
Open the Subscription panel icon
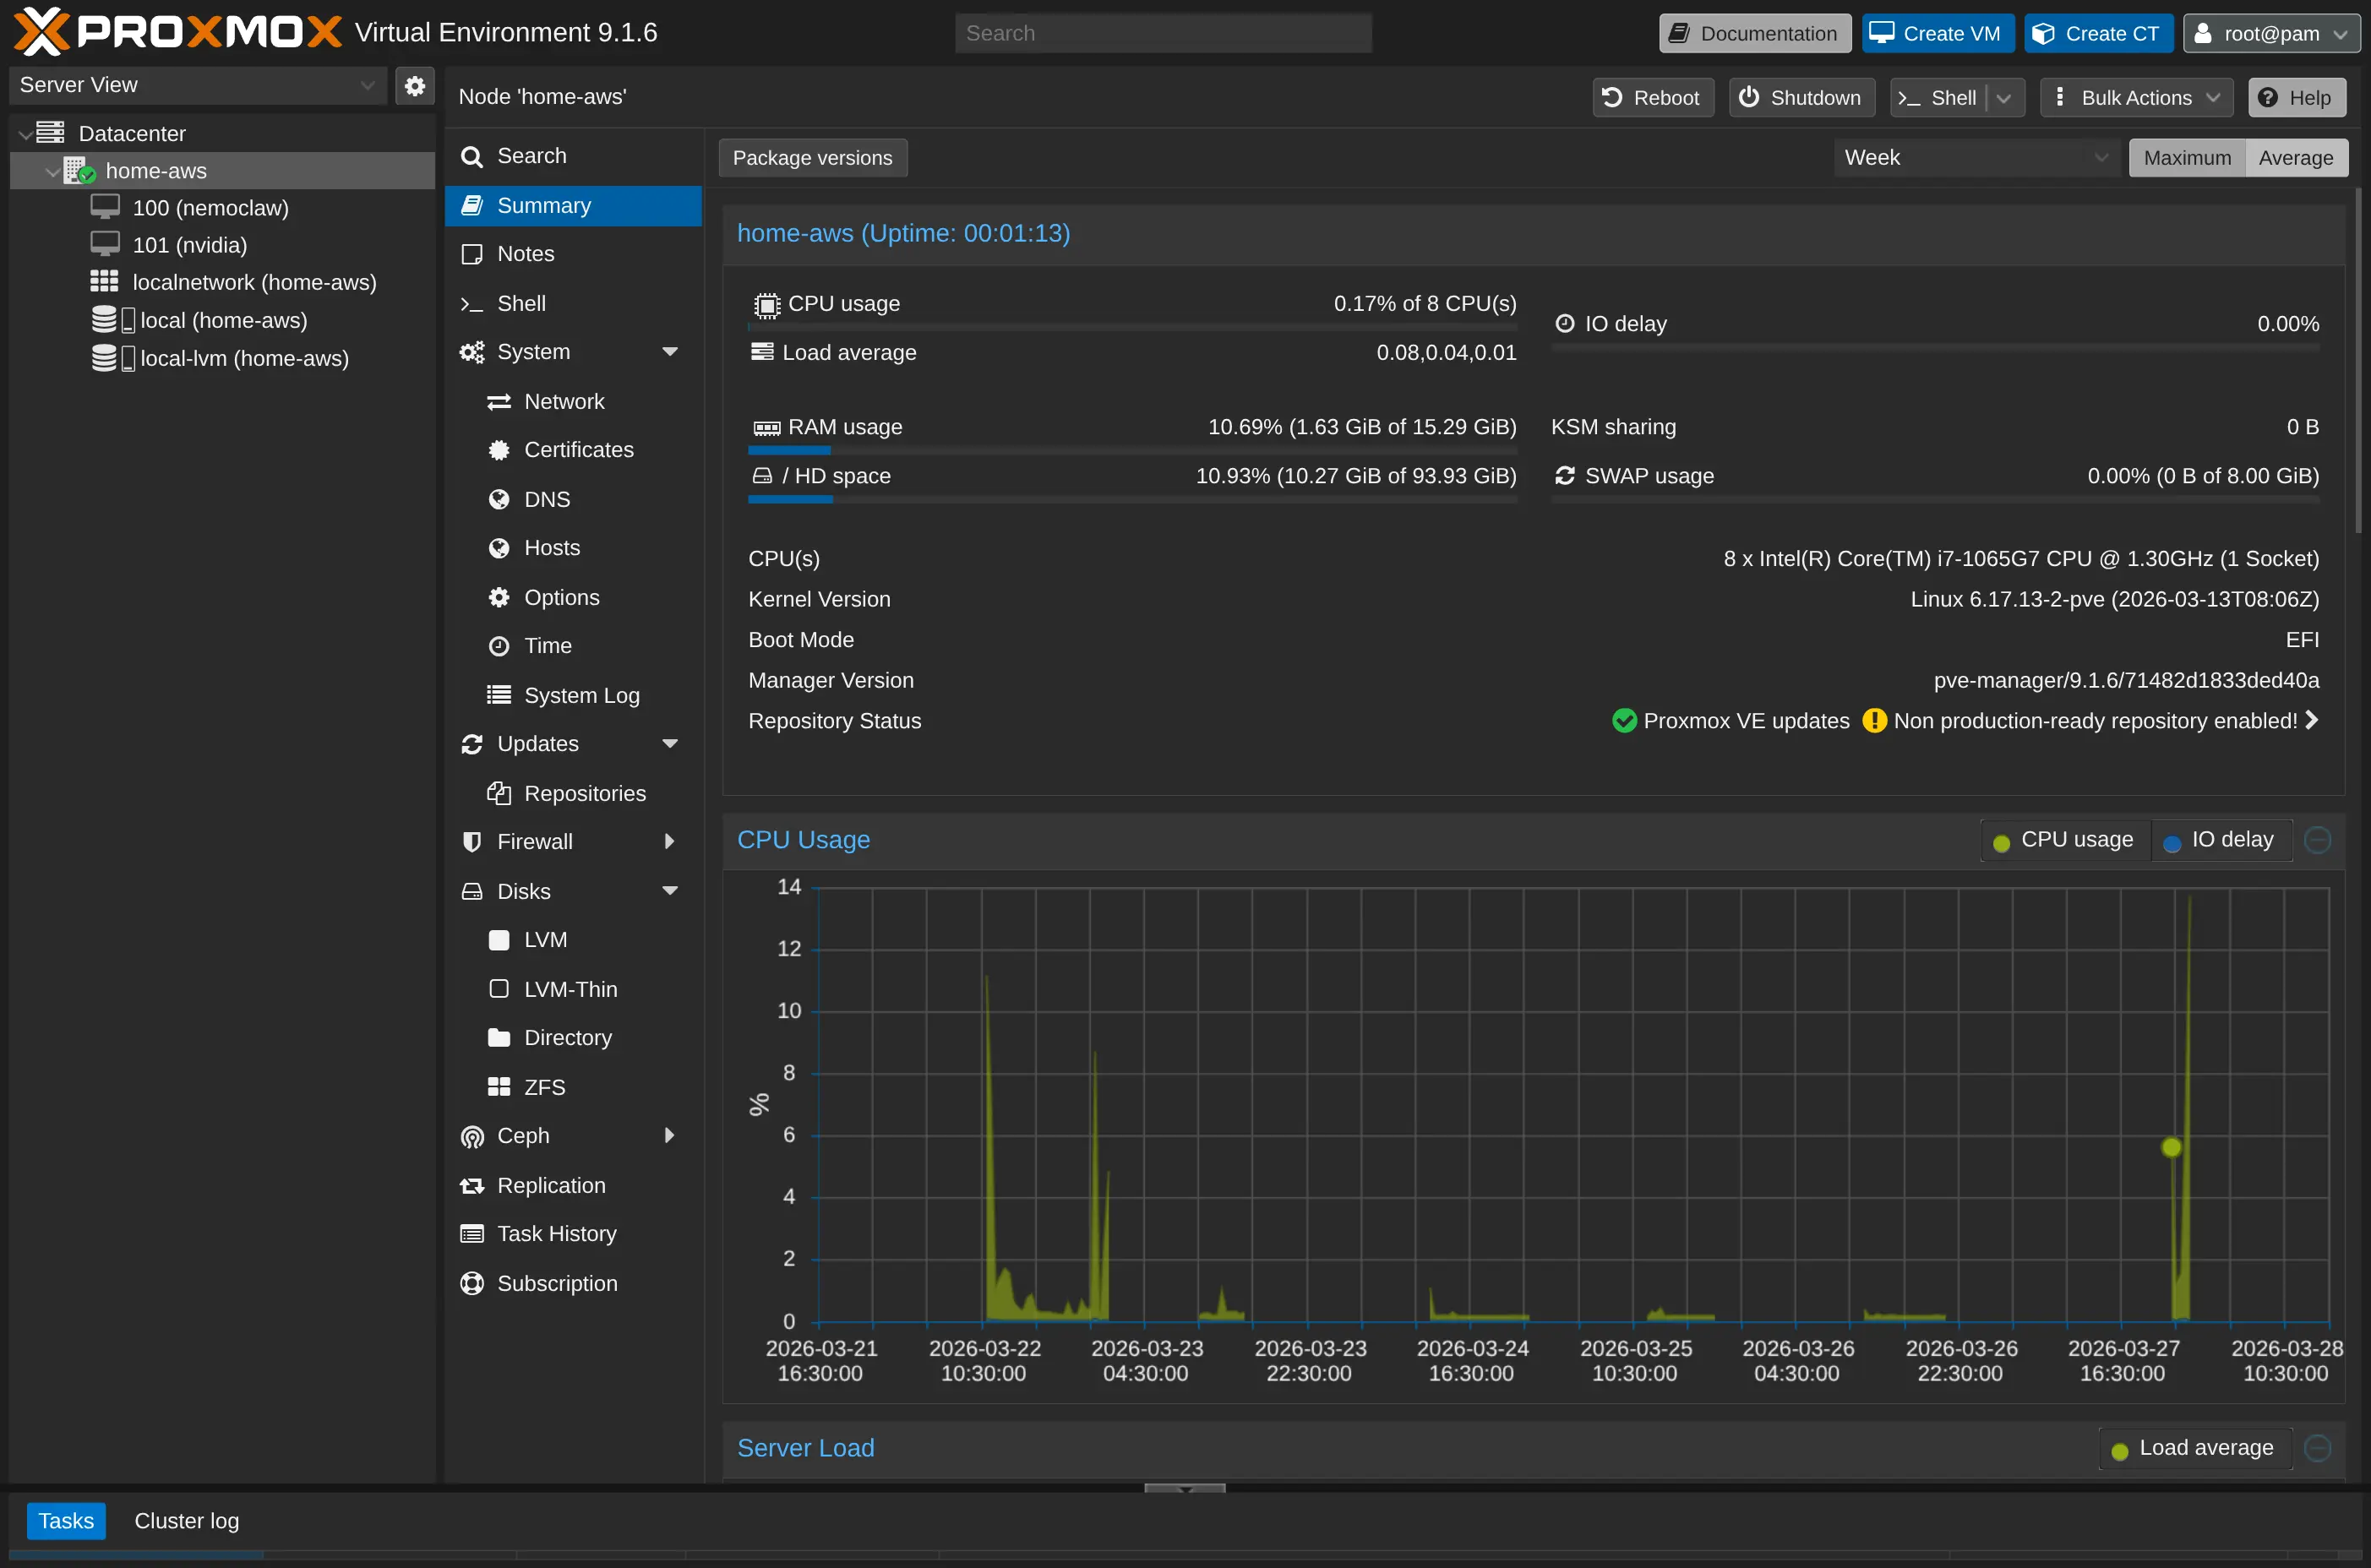474,1283
